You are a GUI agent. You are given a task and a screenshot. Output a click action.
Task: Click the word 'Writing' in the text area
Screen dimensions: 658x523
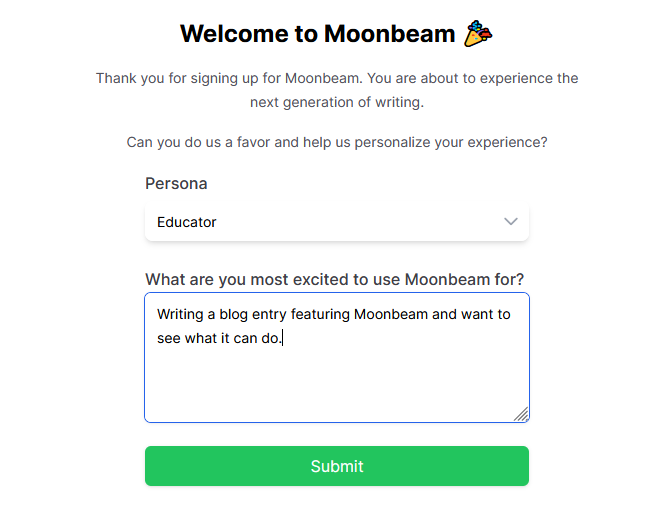point(180,314)
